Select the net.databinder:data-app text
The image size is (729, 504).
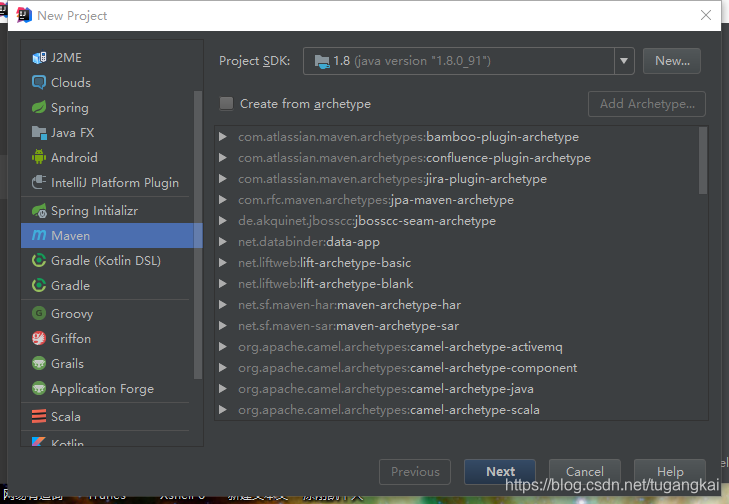(x=309, y=242)
